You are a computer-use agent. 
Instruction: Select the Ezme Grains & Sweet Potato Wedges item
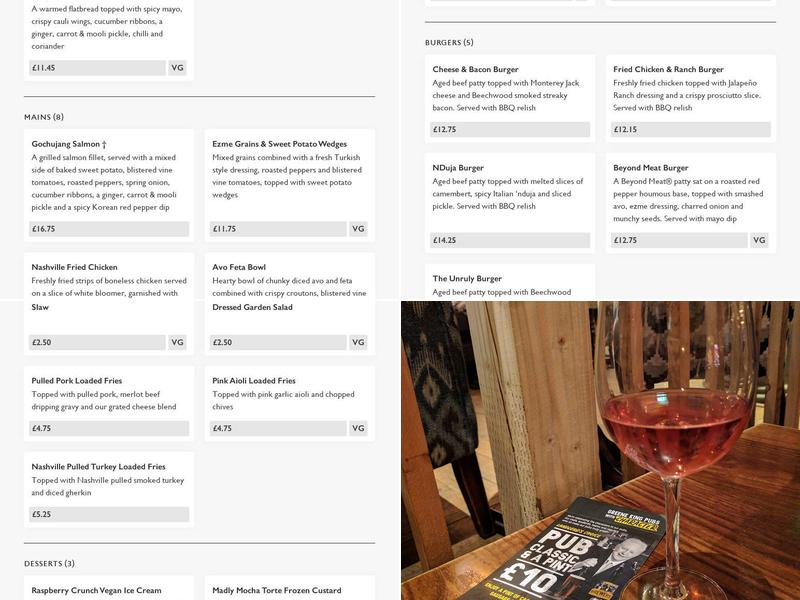pos(290,185)
